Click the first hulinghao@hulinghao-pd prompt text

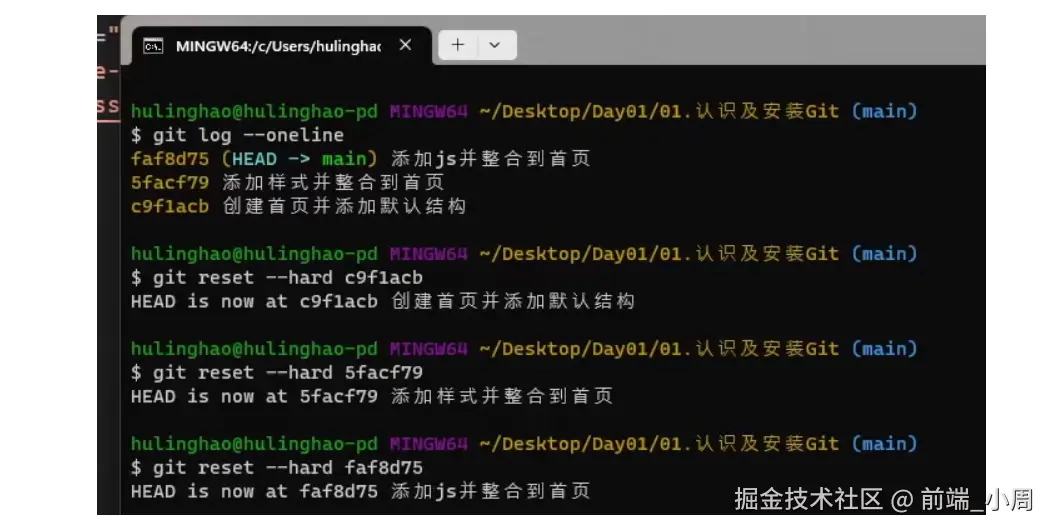254,111
